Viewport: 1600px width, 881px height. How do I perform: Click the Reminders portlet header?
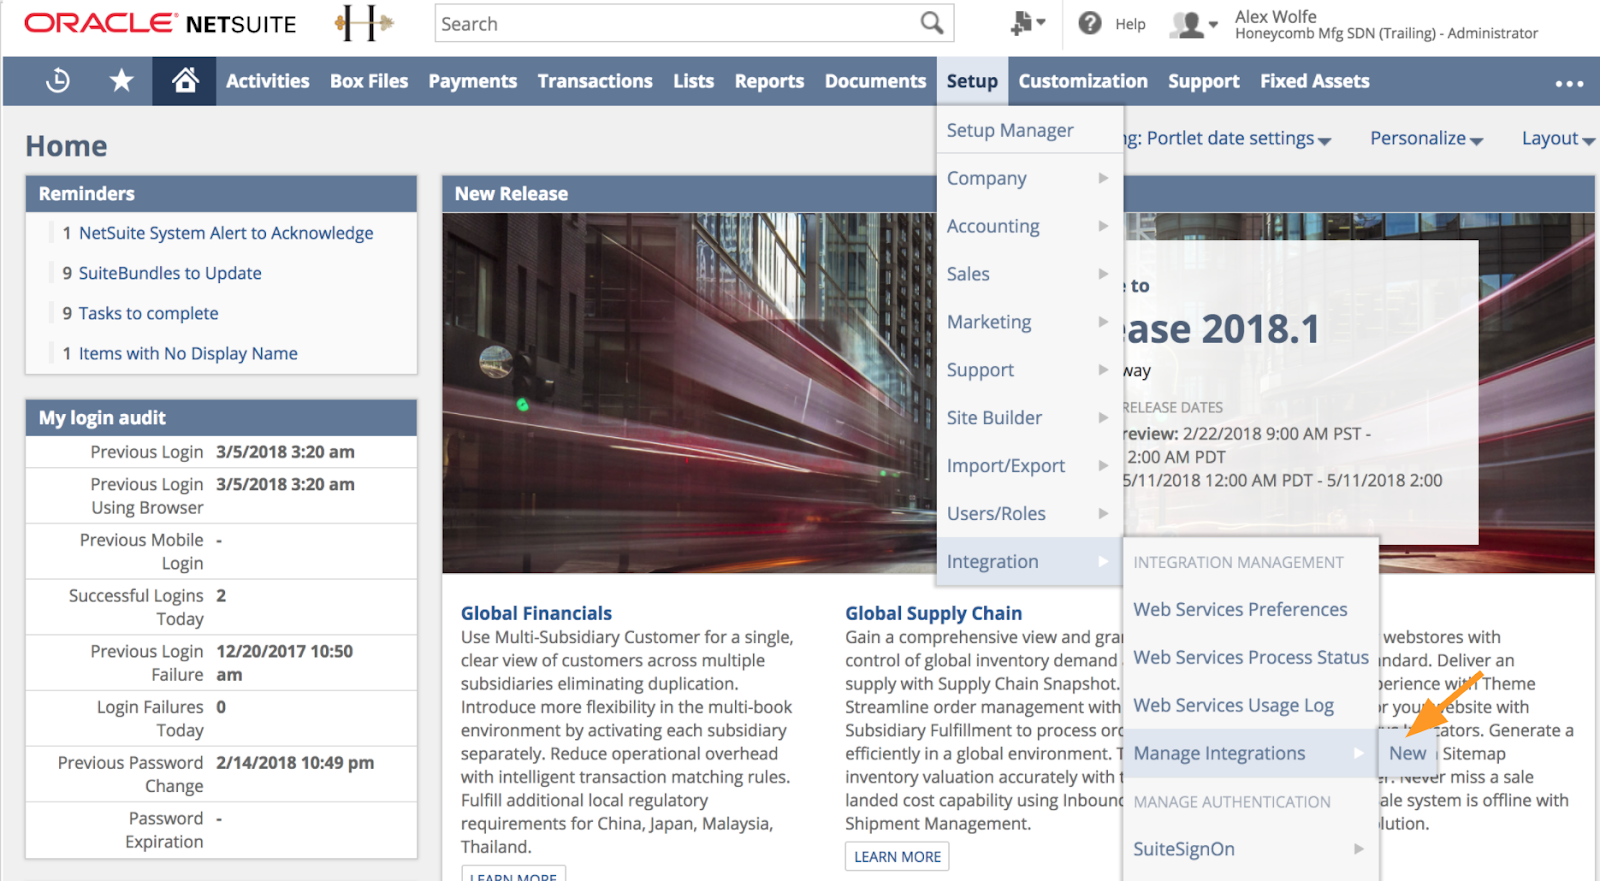(x=221, y=194)
